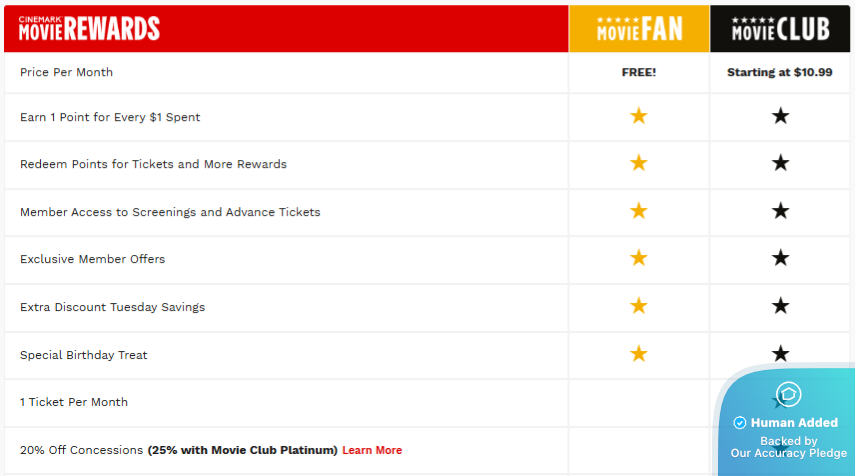Select the Price Per Month label

(67, 72)
